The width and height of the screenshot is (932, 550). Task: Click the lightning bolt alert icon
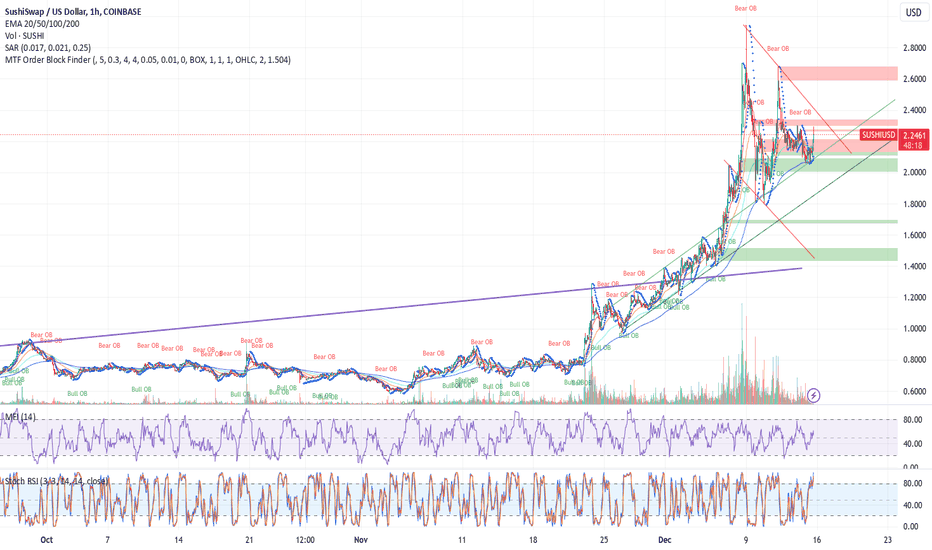click(x=814, y=395)
